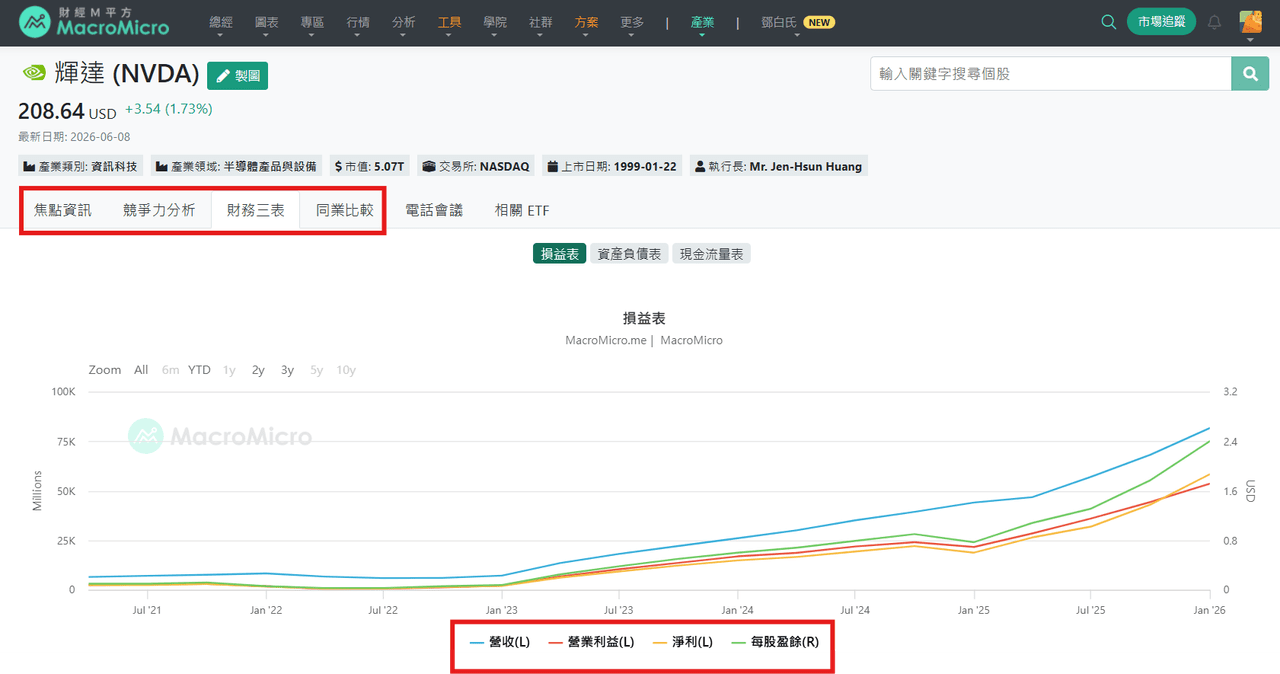
Task: Switch to the 相關 ETF tab
Action: [522, 210]
